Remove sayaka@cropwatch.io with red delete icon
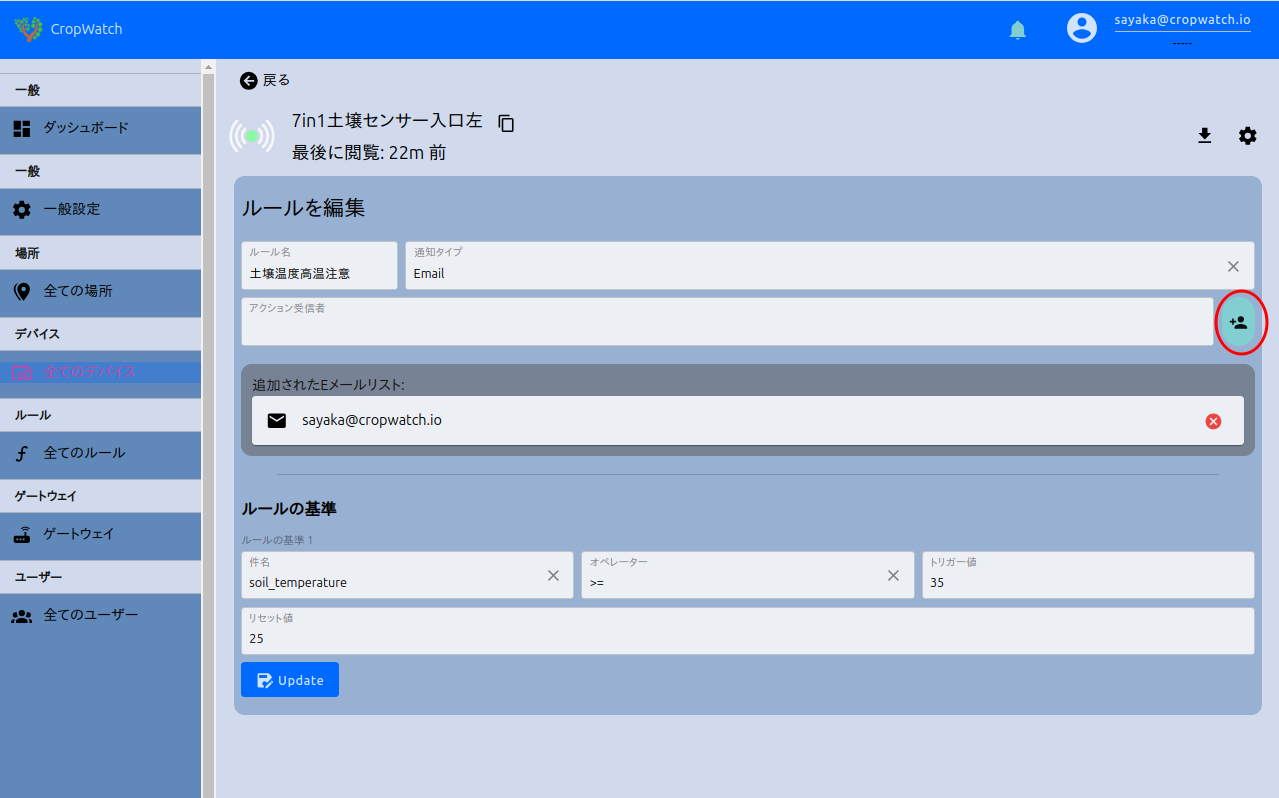Viewport: 1279px width, 798px height. coord(1213,421)
